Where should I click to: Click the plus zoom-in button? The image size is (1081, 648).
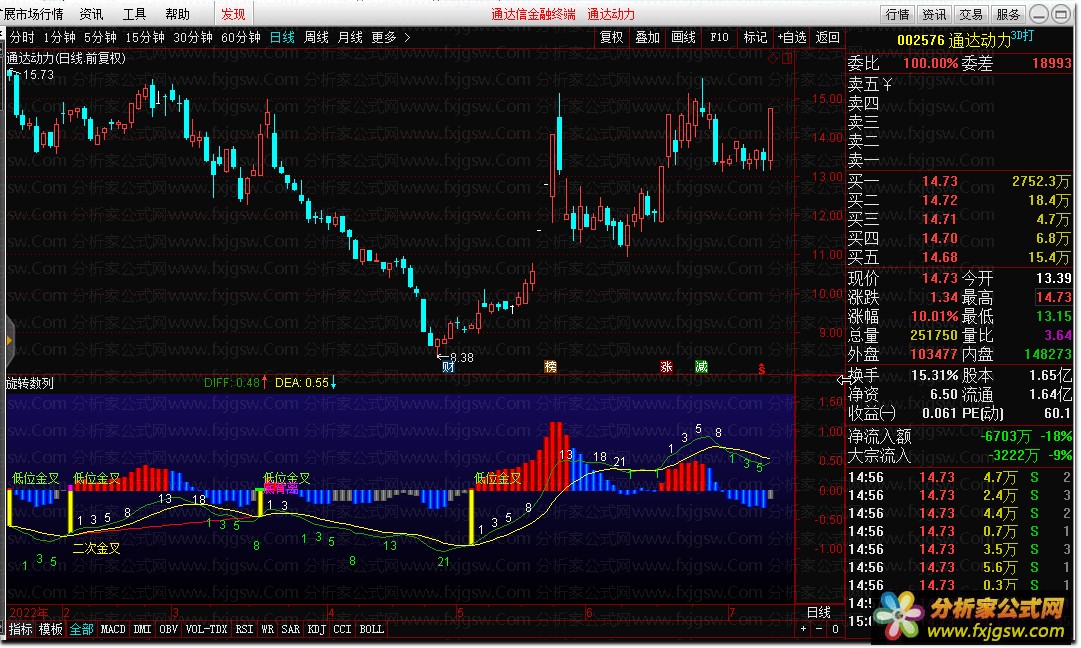pos(803,629)
